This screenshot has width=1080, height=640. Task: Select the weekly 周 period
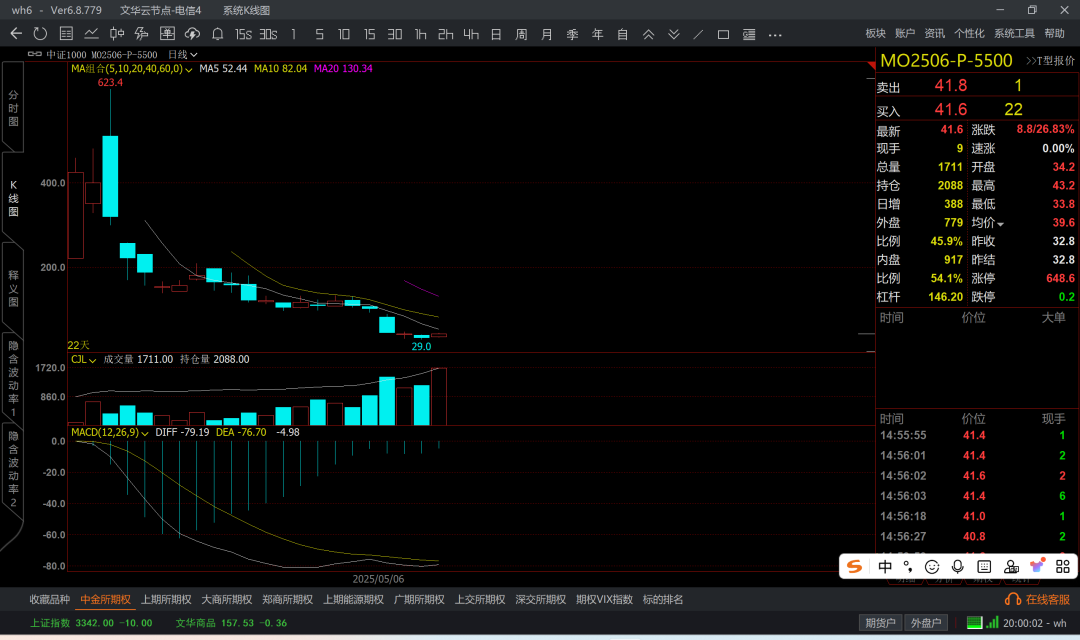coord(521,34)
